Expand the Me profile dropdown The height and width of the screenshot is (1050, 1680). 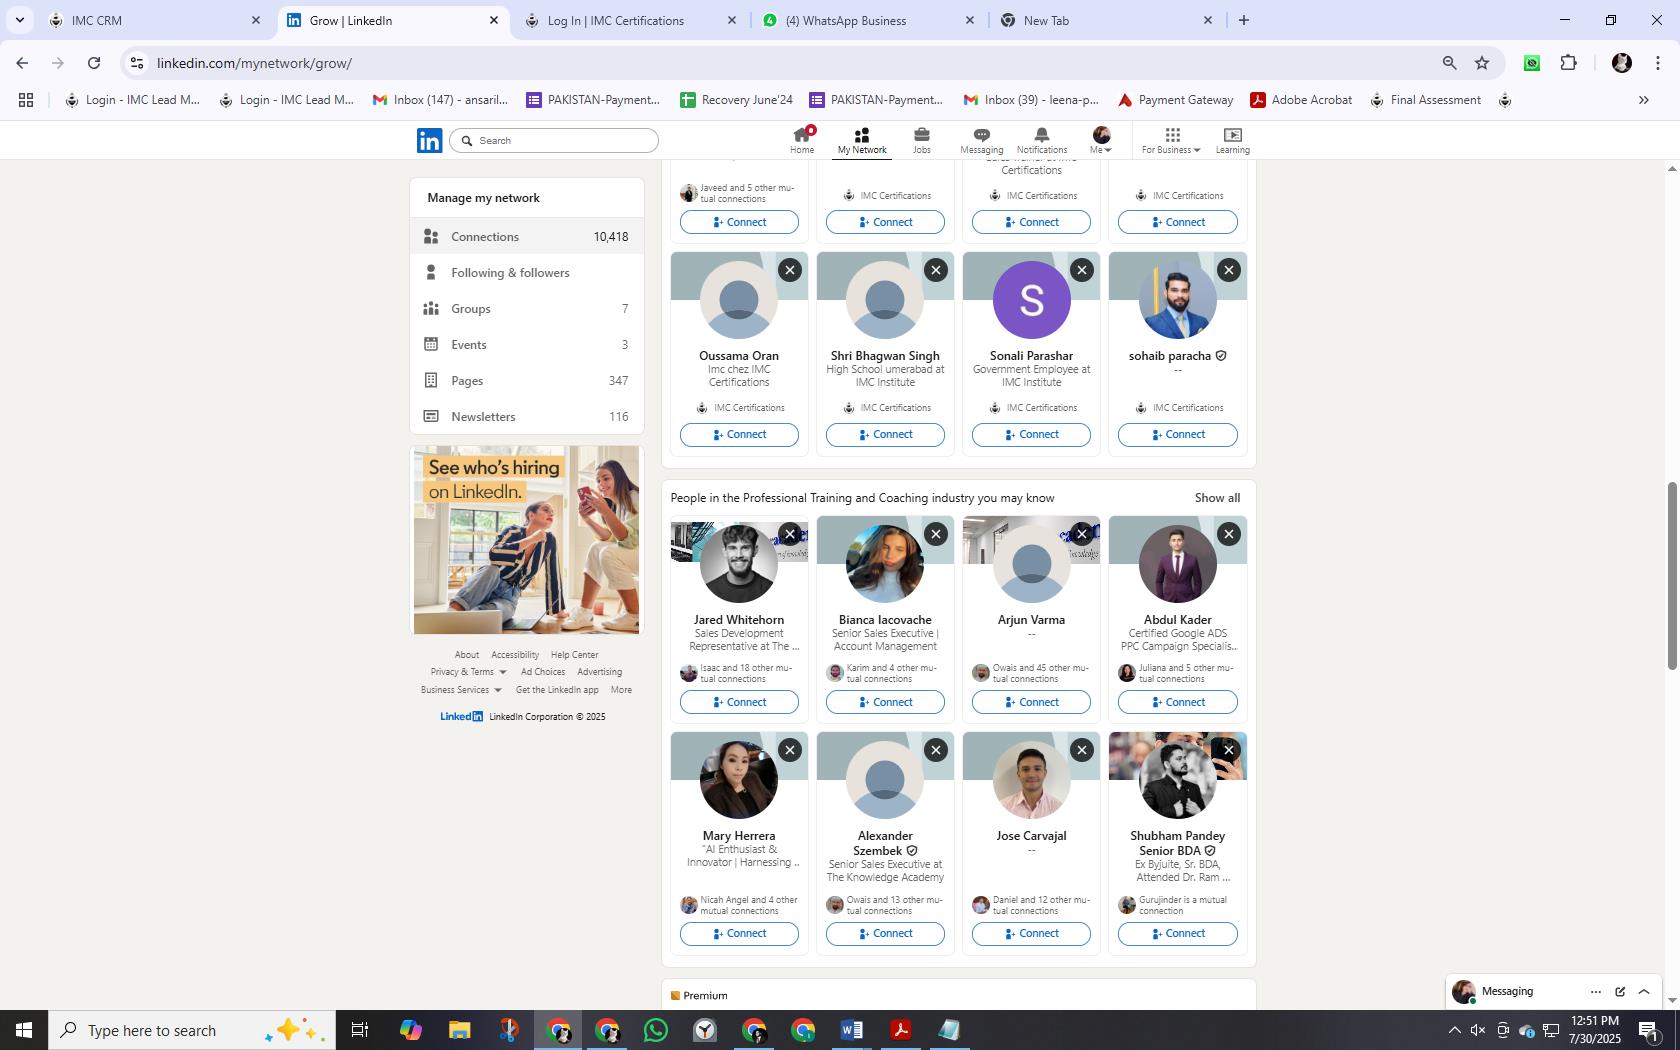coord(1100,140)
